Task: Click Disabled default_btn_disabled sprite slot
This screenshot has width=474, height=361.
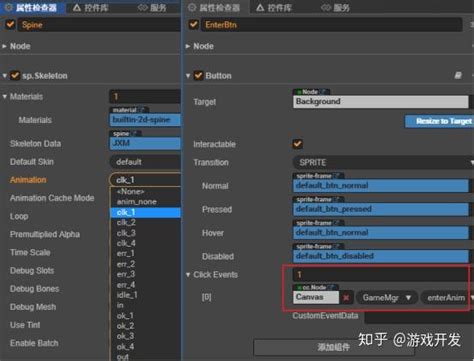Action: [381, 256]
